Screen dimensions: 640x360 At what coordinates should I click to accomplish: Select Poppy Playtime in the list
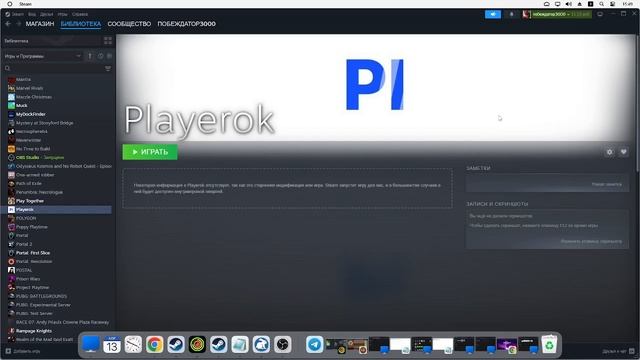pyautogui.click(x=31, y=227)
